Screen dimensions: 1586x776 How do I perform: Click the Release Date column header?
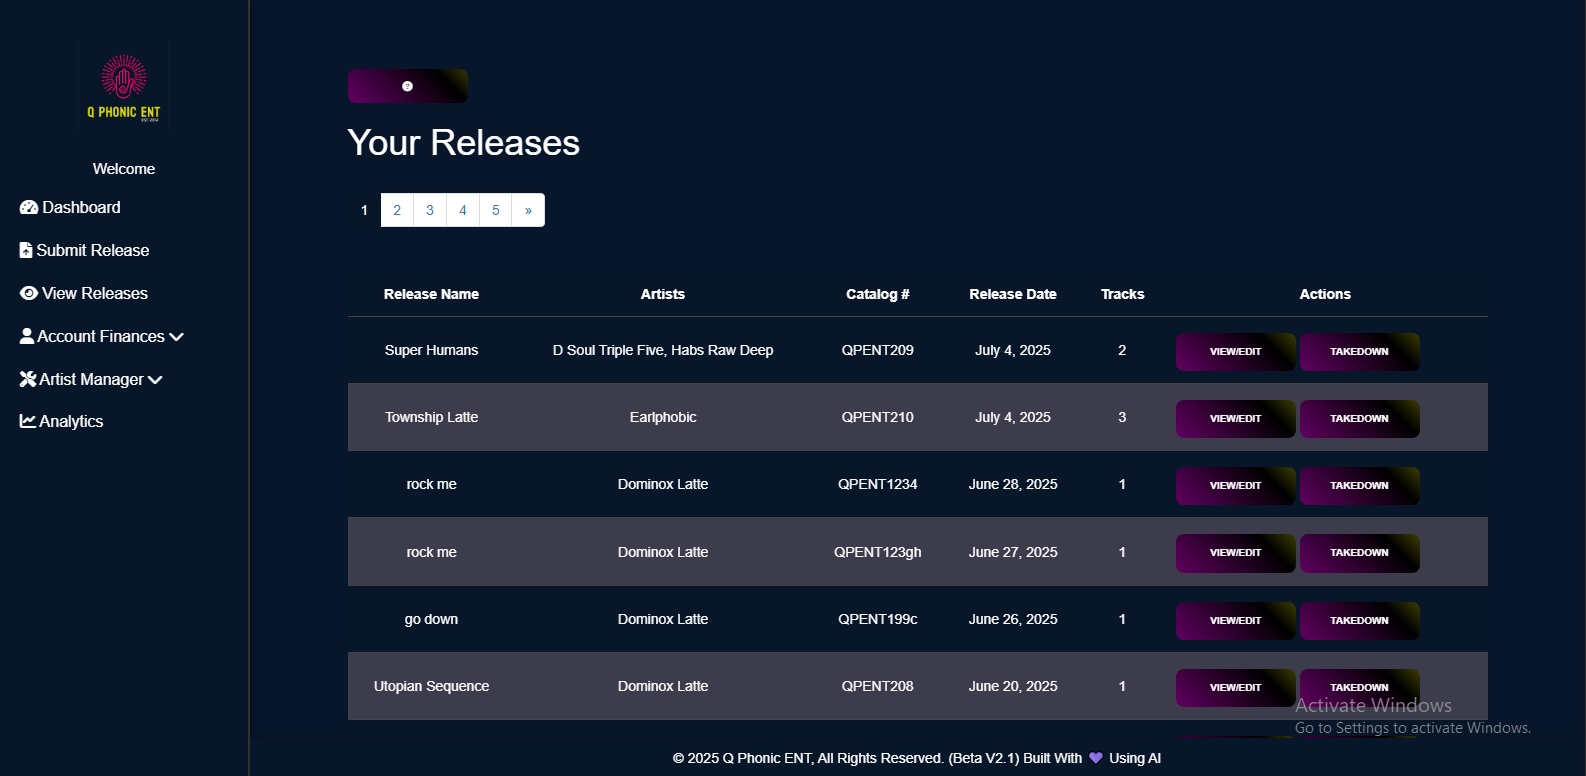pos(1012,294)
